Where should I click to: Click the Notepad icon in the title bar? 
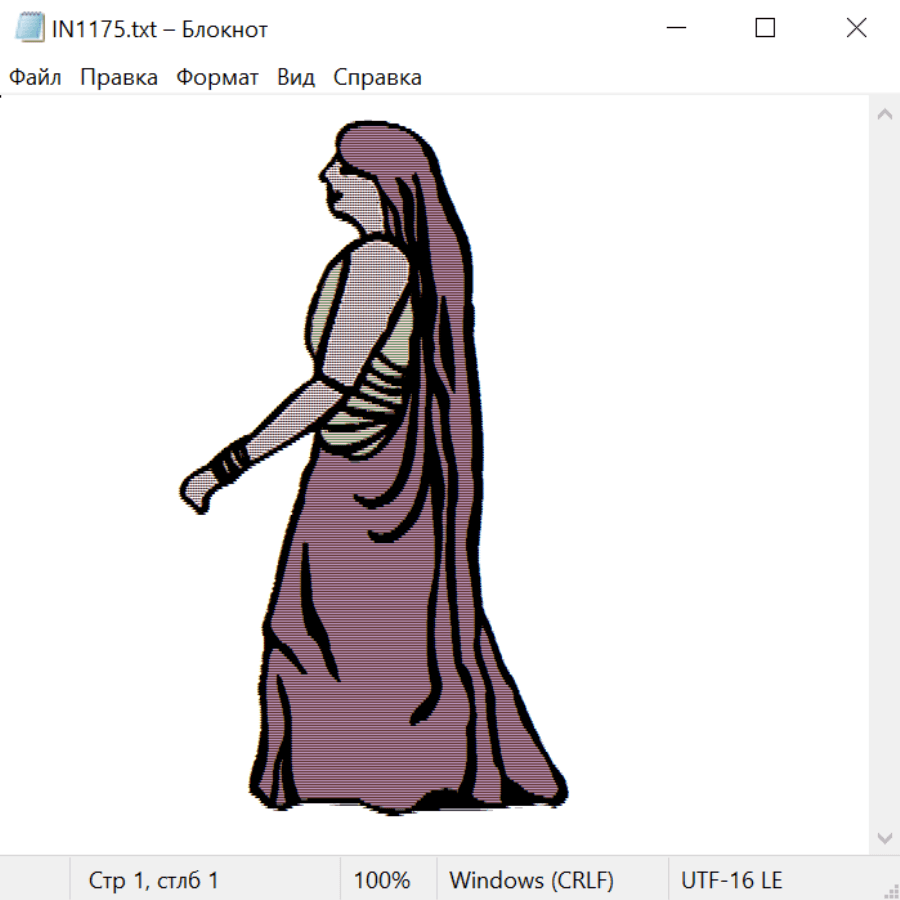[x=28, y=28]
